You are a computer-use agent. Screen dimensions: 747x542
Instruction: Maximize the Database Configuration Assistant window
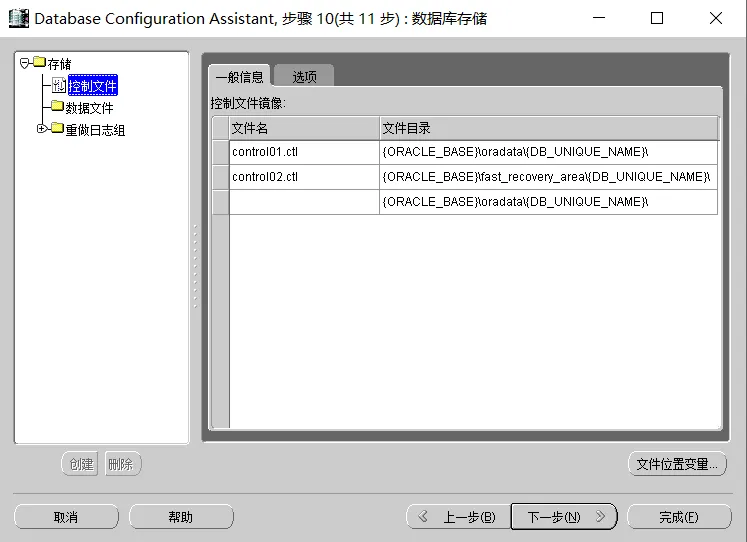(x=657, y=18)
